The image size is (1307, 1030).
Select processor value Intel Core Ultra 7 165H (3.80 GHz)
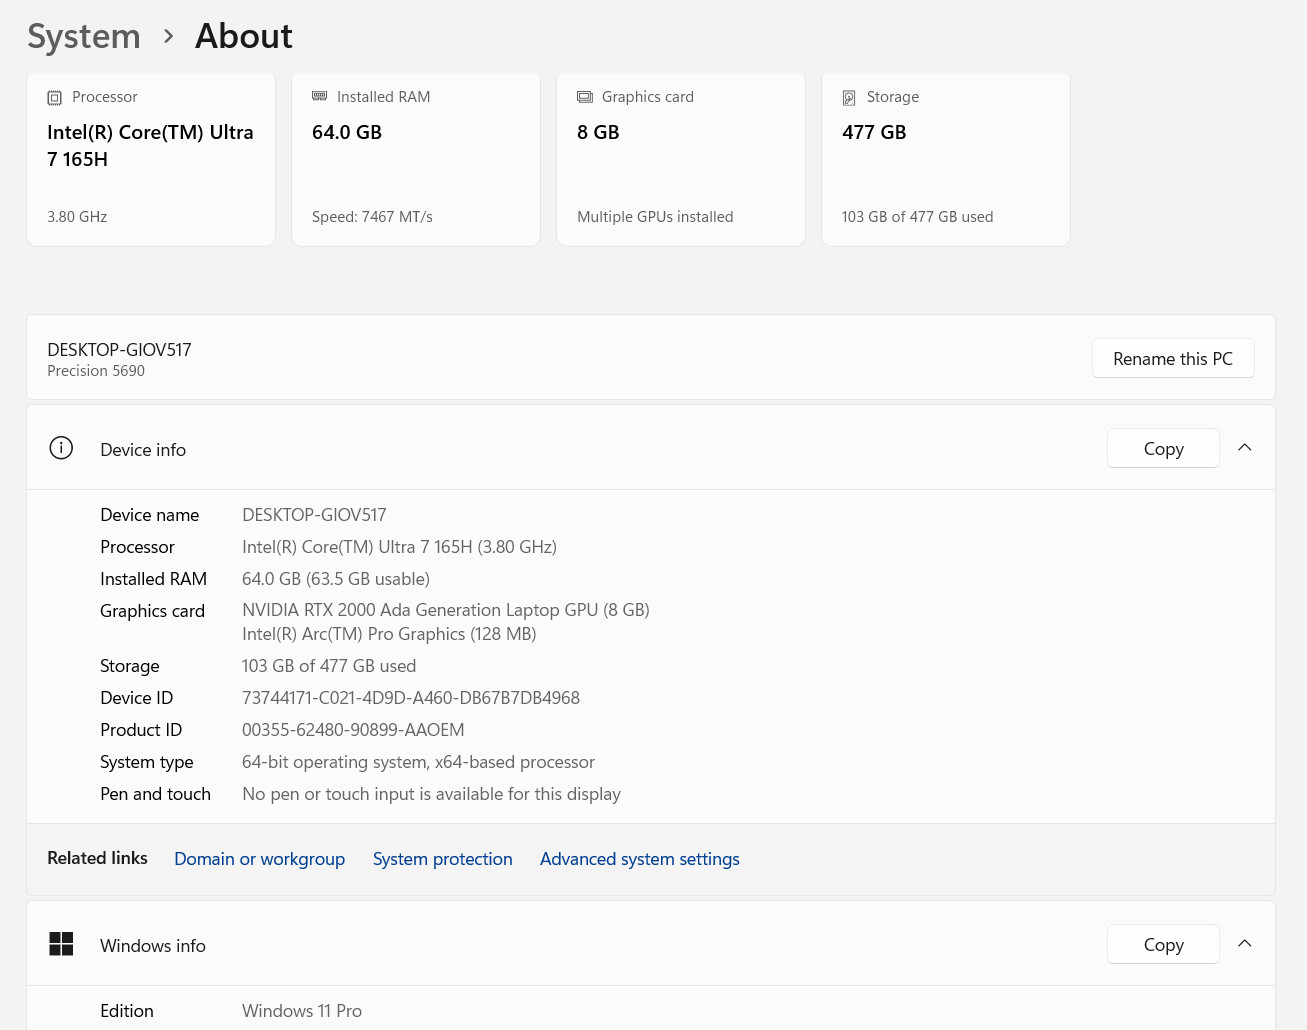tap(399, 547)
